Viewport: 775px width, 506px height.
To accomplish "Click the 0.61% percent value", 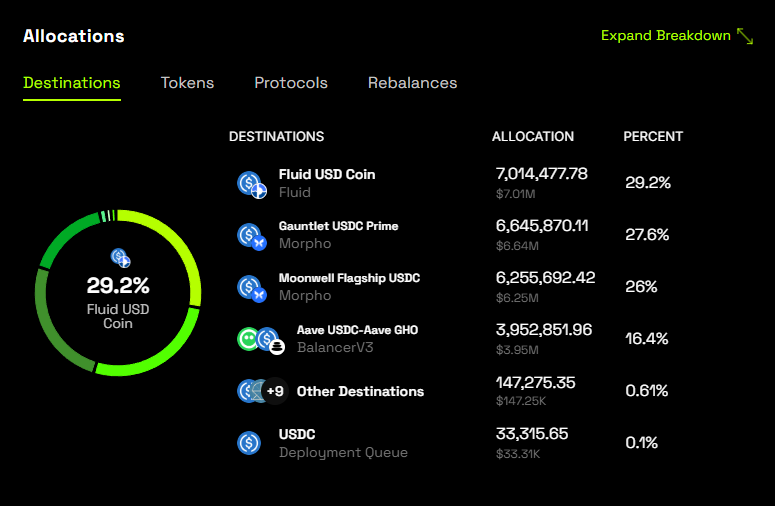I will click(646, 391).
